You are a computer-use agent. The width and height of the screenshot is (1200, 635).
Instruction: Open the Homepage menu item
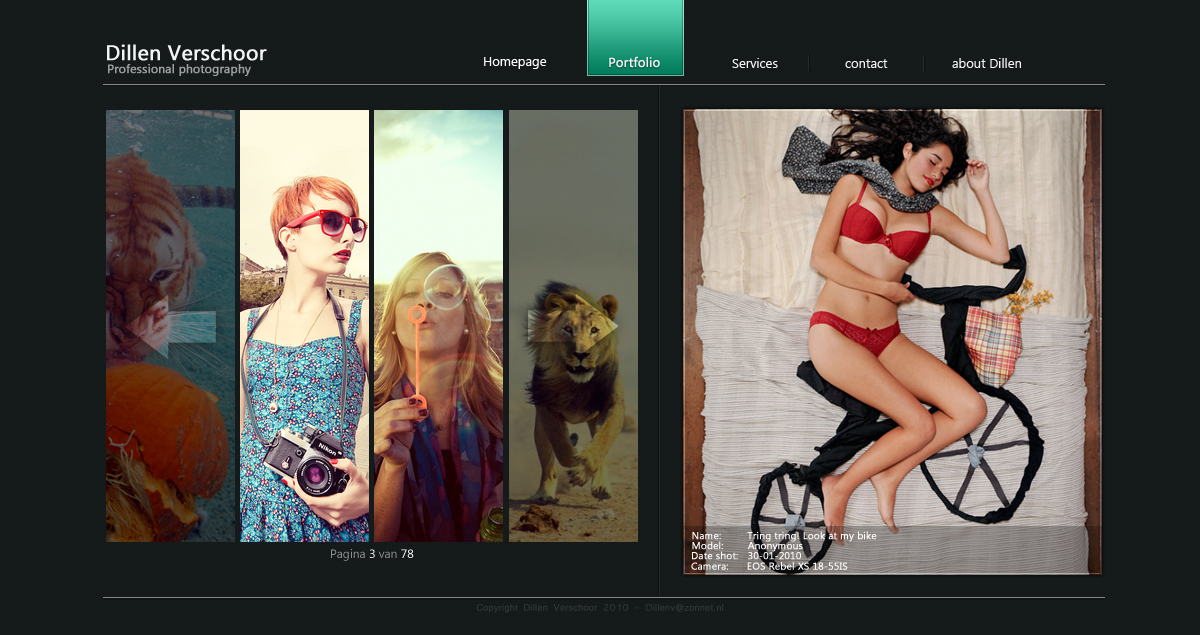click(515, 62)
